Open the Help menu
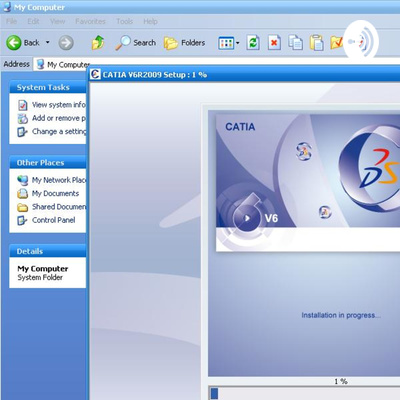The height and width of the screenshot is (400, 400). (150, 21)
